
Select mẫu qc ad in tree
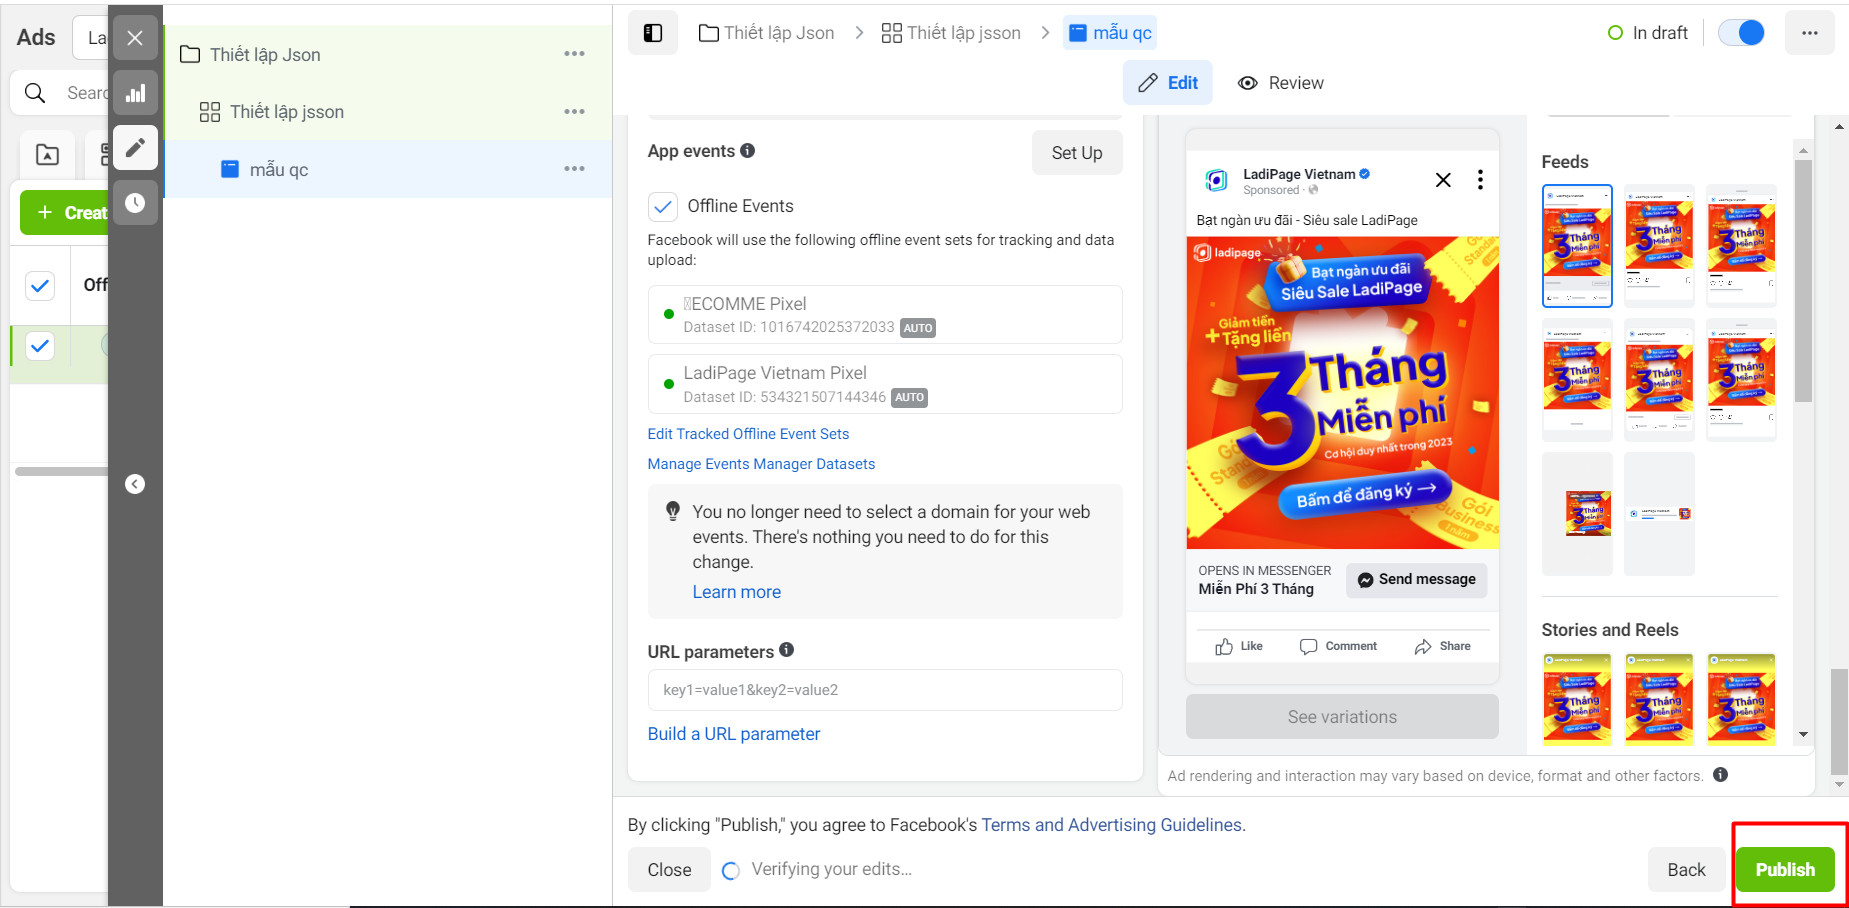387,169
